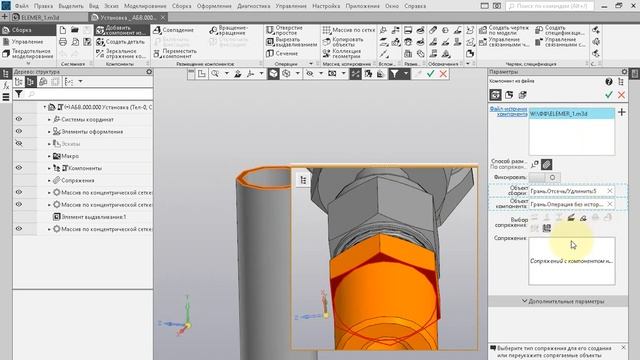Open the 'Сборка' menu

pos(182,6)
